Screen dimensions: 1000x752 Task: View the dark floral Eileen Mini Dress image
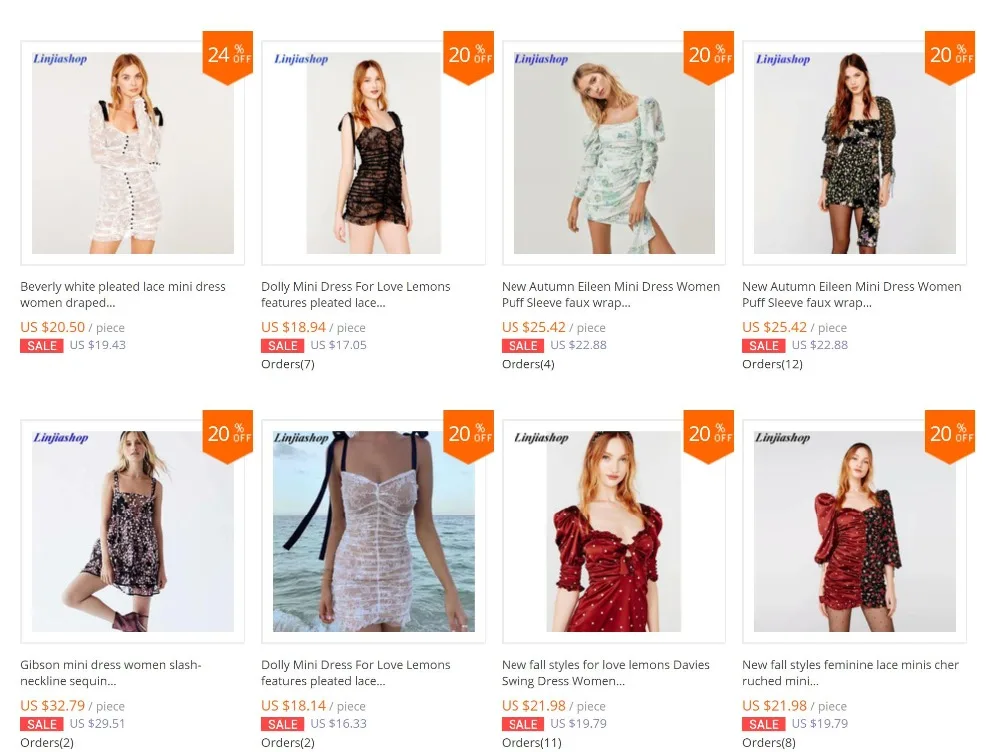(x=855, y=153)
